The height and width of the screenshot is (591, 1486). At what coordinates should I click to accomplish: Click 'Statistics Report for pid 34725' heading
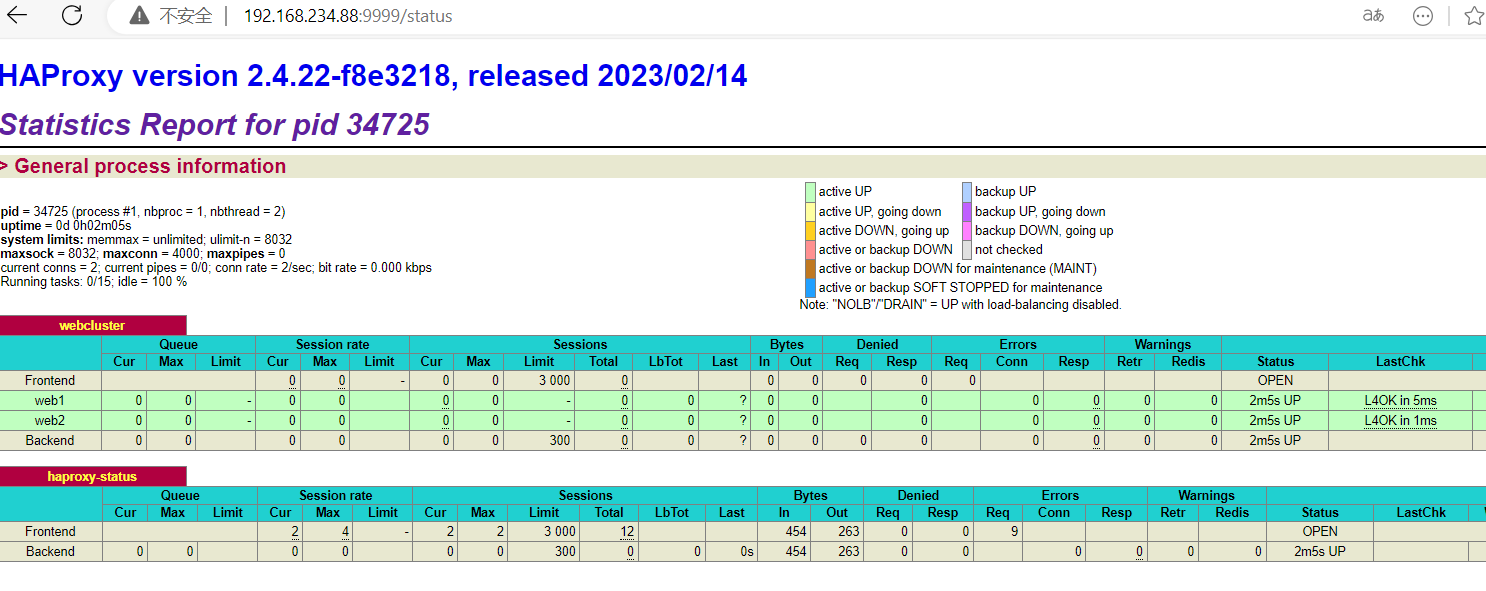click(x=215, y=124)
